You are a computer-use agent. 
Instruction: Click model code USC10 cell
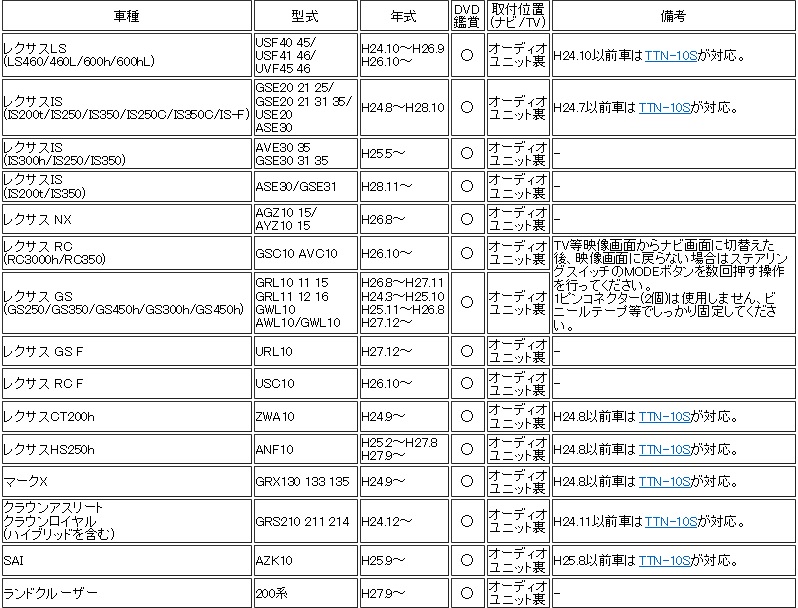tap(306, 383)
